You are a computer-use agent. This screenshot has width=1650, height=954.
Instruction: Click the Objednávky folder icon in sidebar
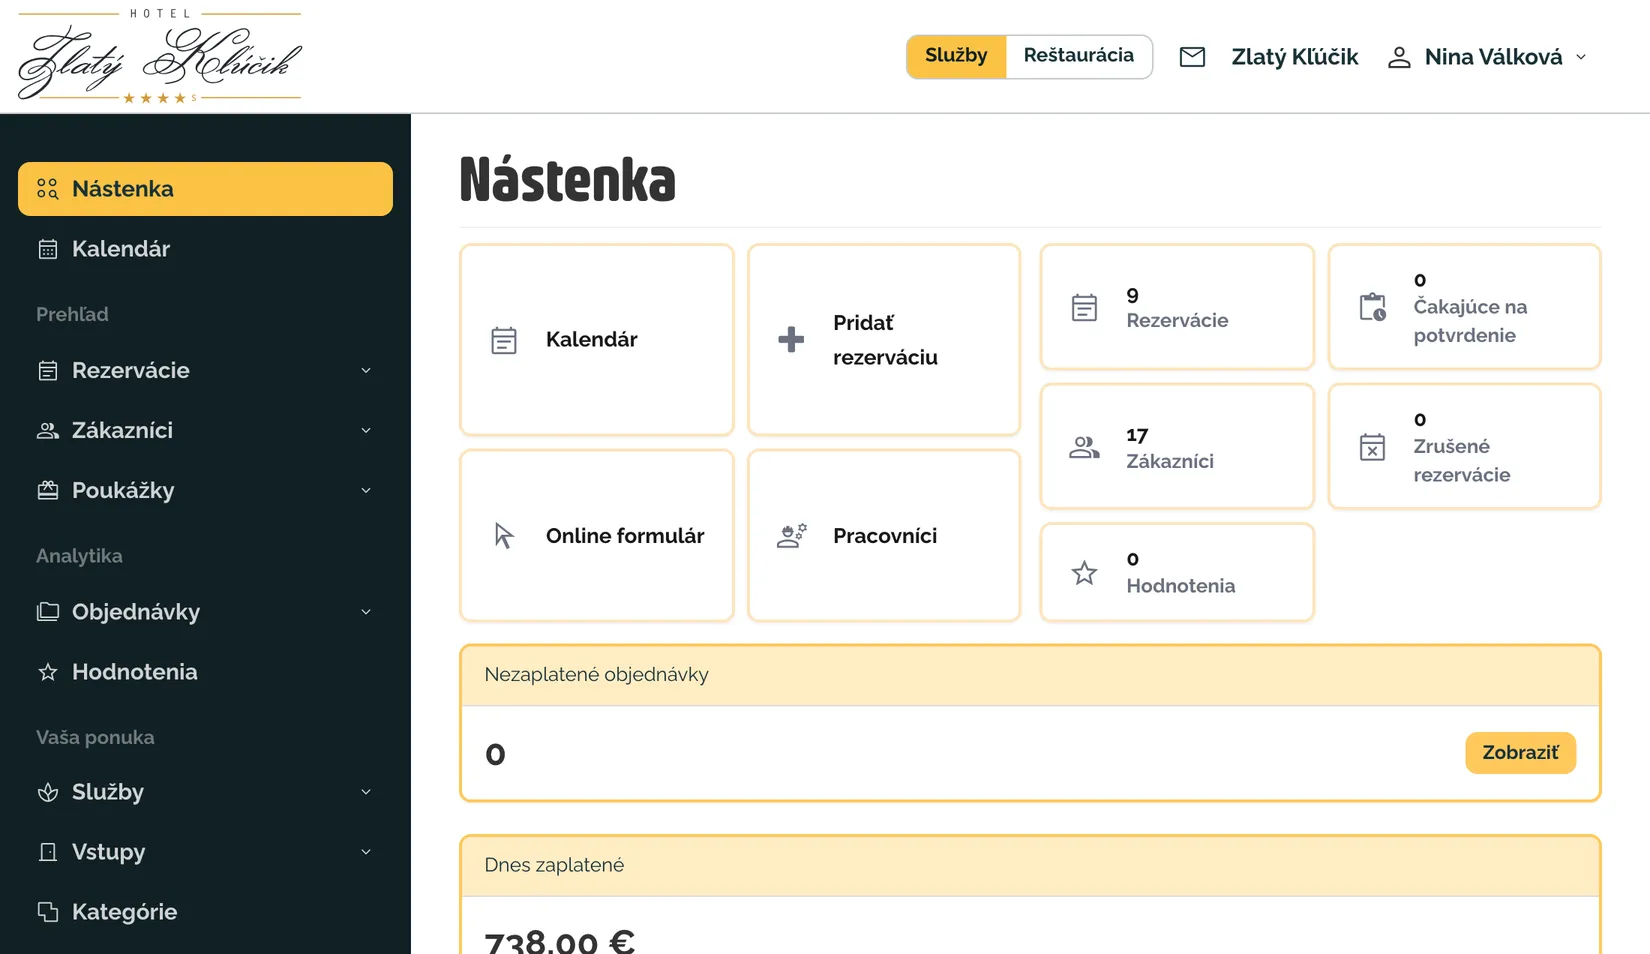coord(48,612)
